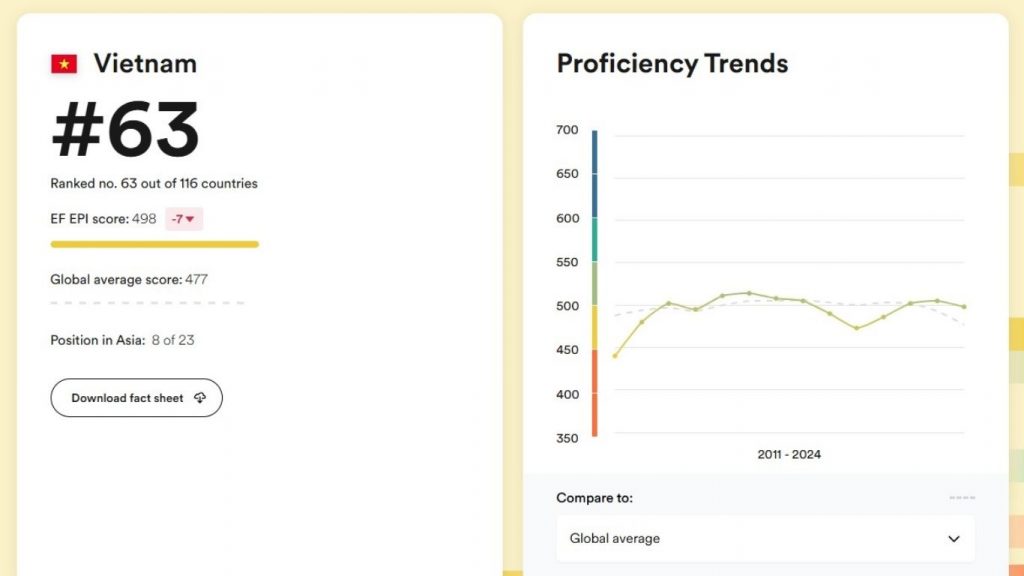
Task: Click the teal proficiency band segment
Action: click(x=594, y=240)
